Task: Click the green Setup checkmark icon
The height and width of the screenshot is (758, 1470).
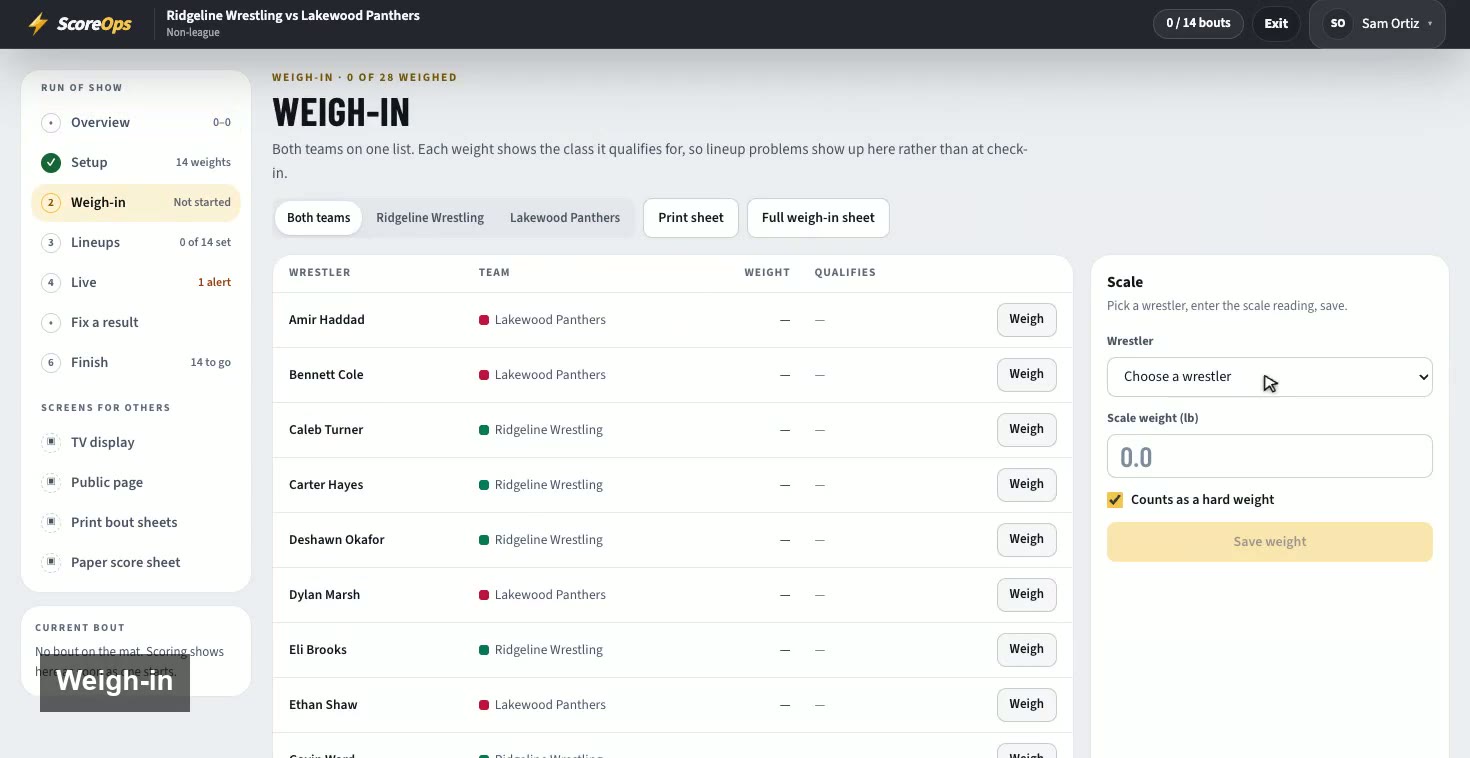Action: tap(51, 162)
